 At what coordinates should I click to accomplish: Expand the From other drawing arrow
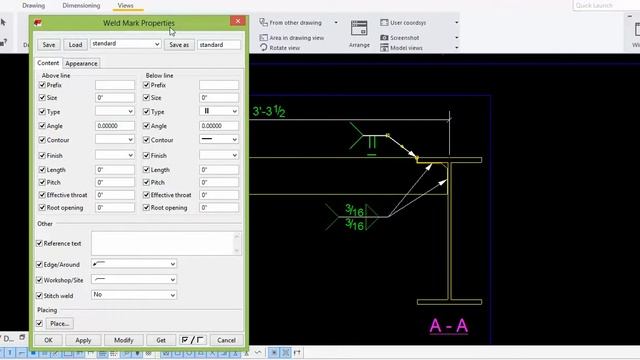click(x=336, y=22)
